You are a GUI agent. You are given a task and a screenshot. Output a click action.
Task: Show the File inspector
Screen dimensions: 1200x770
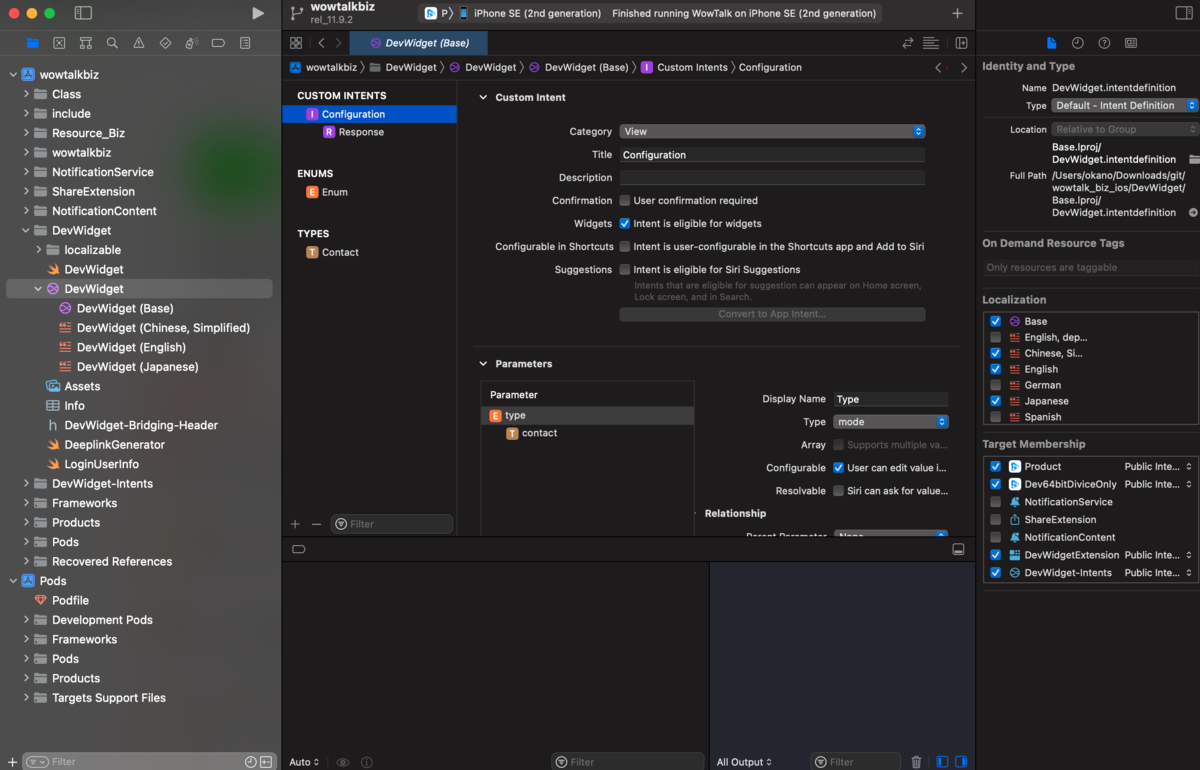tap(1051, 43)
